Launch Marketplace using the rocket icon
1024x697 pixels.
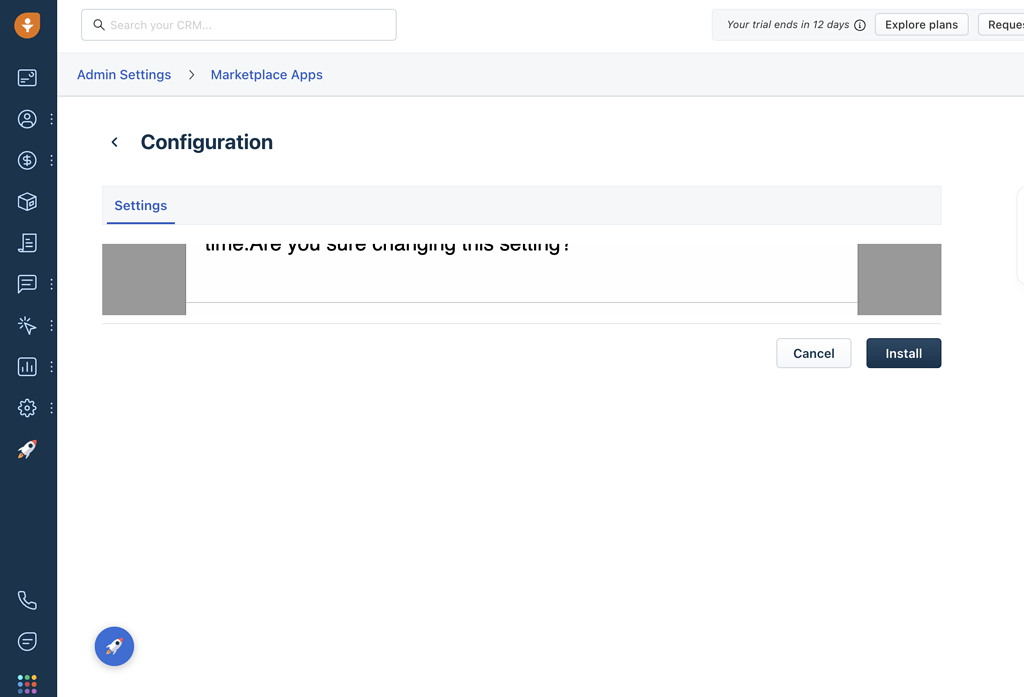27,449
